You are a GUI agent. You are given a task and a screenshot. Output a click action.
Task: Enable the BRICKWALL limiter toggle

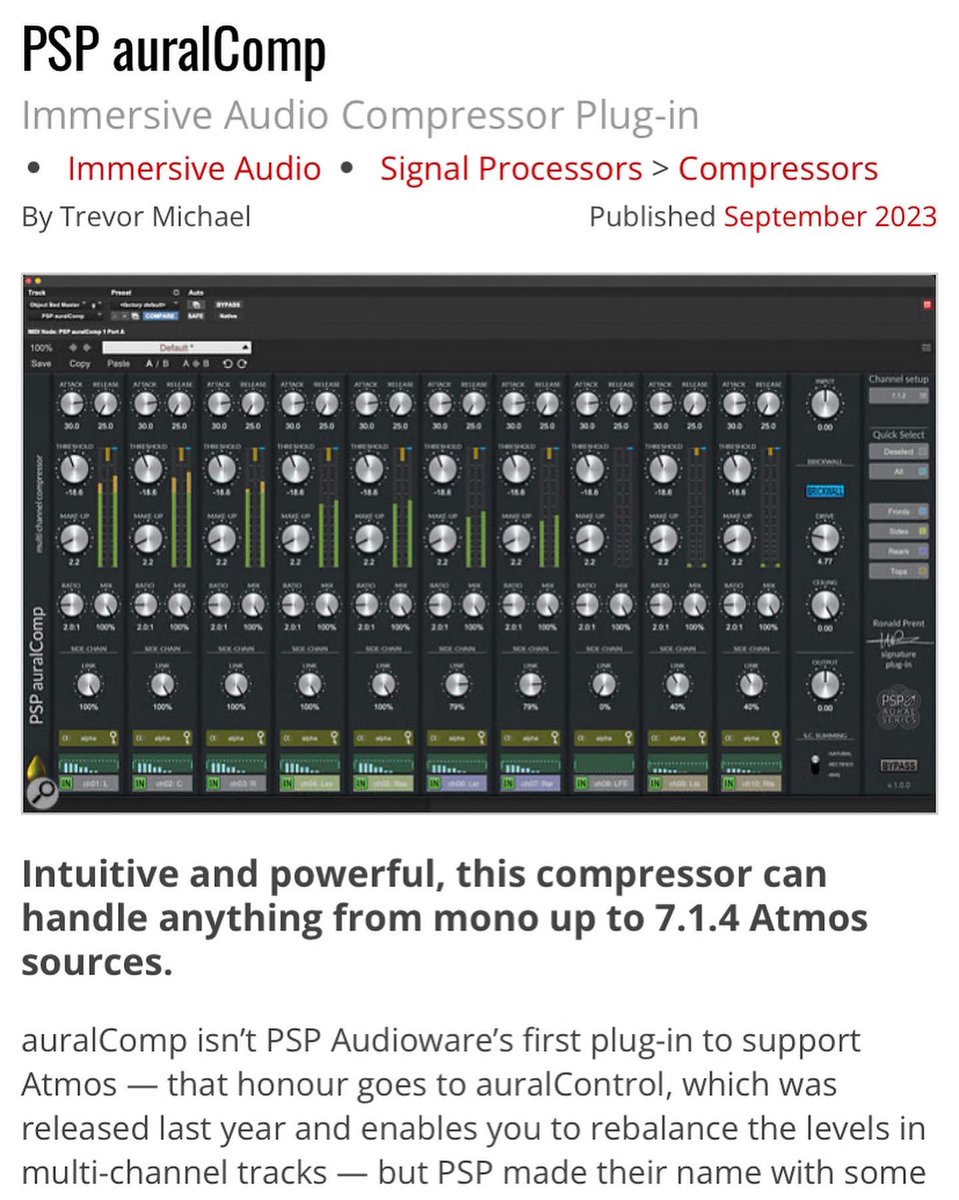point(825,490)
